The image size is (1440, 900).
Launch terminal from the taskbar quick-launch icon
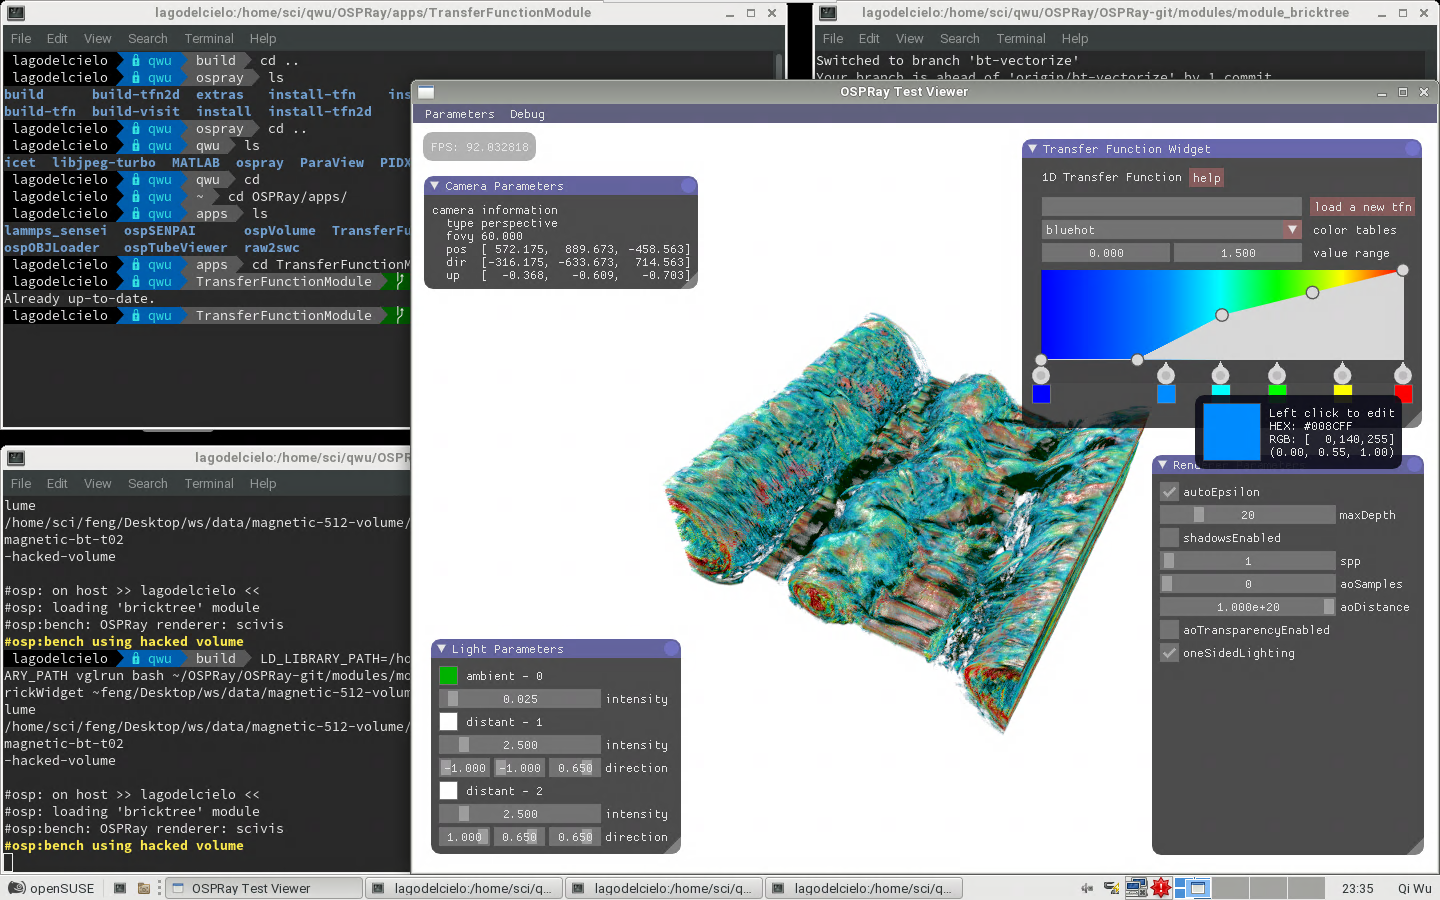(x=120, y=888)
